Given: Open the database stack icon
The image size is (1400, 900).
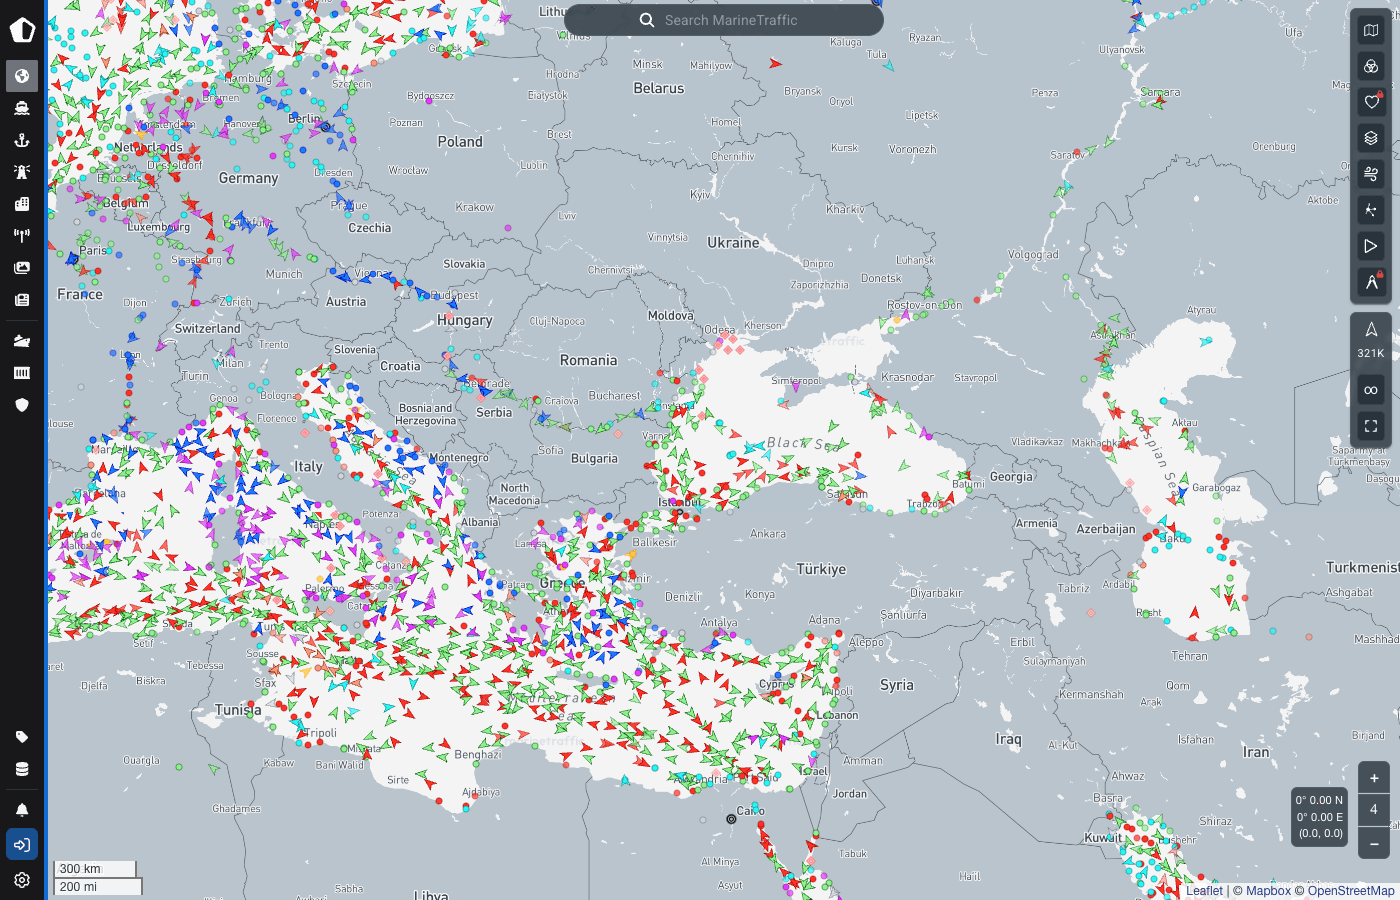Looking at the screenshot, I should (x=22, y=769).
